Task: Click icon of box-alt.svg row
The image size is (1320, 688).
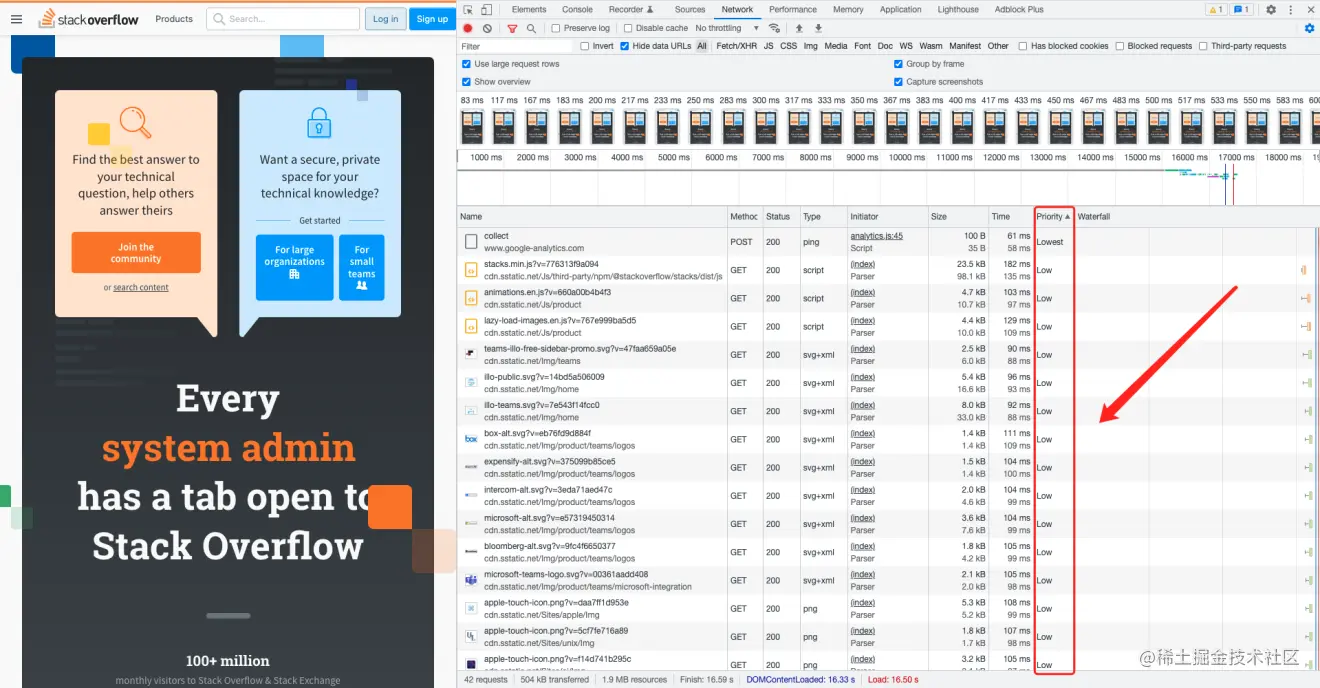Action: click(x=470, y=439)
